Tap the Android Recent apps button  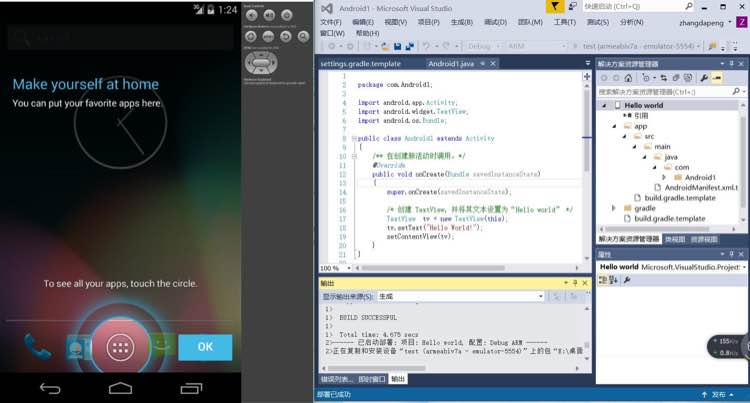191,388
